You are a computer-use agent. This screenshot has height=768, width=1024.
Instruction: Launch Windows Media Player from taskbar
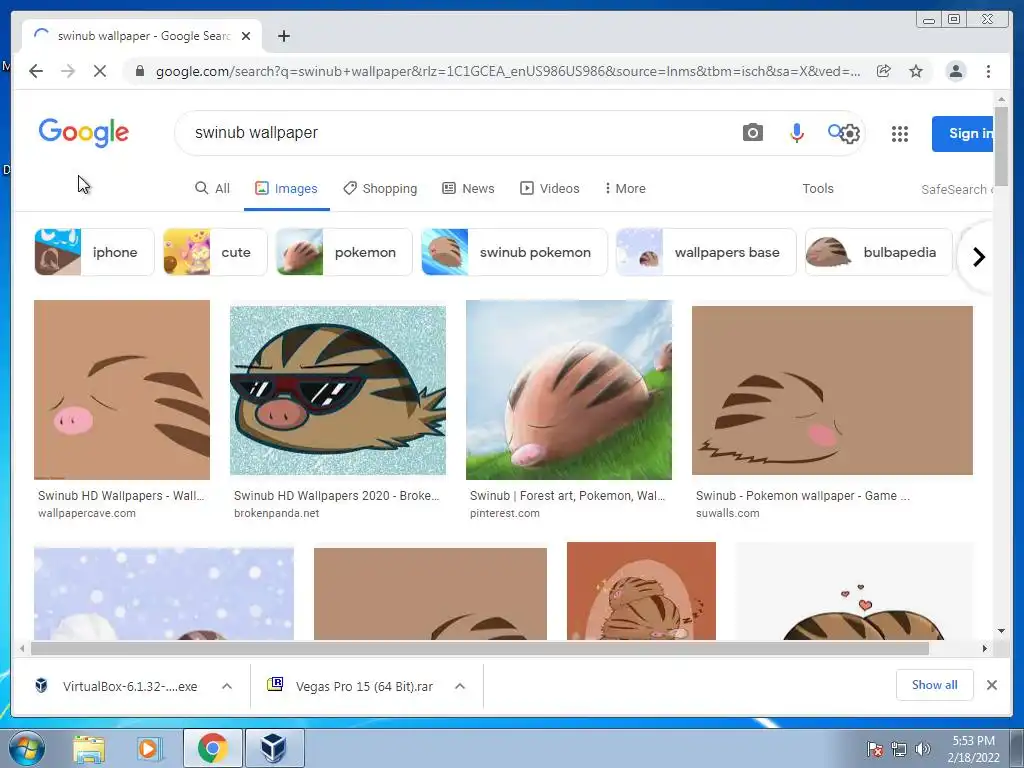pyautogui.click(x=150, y=748)
